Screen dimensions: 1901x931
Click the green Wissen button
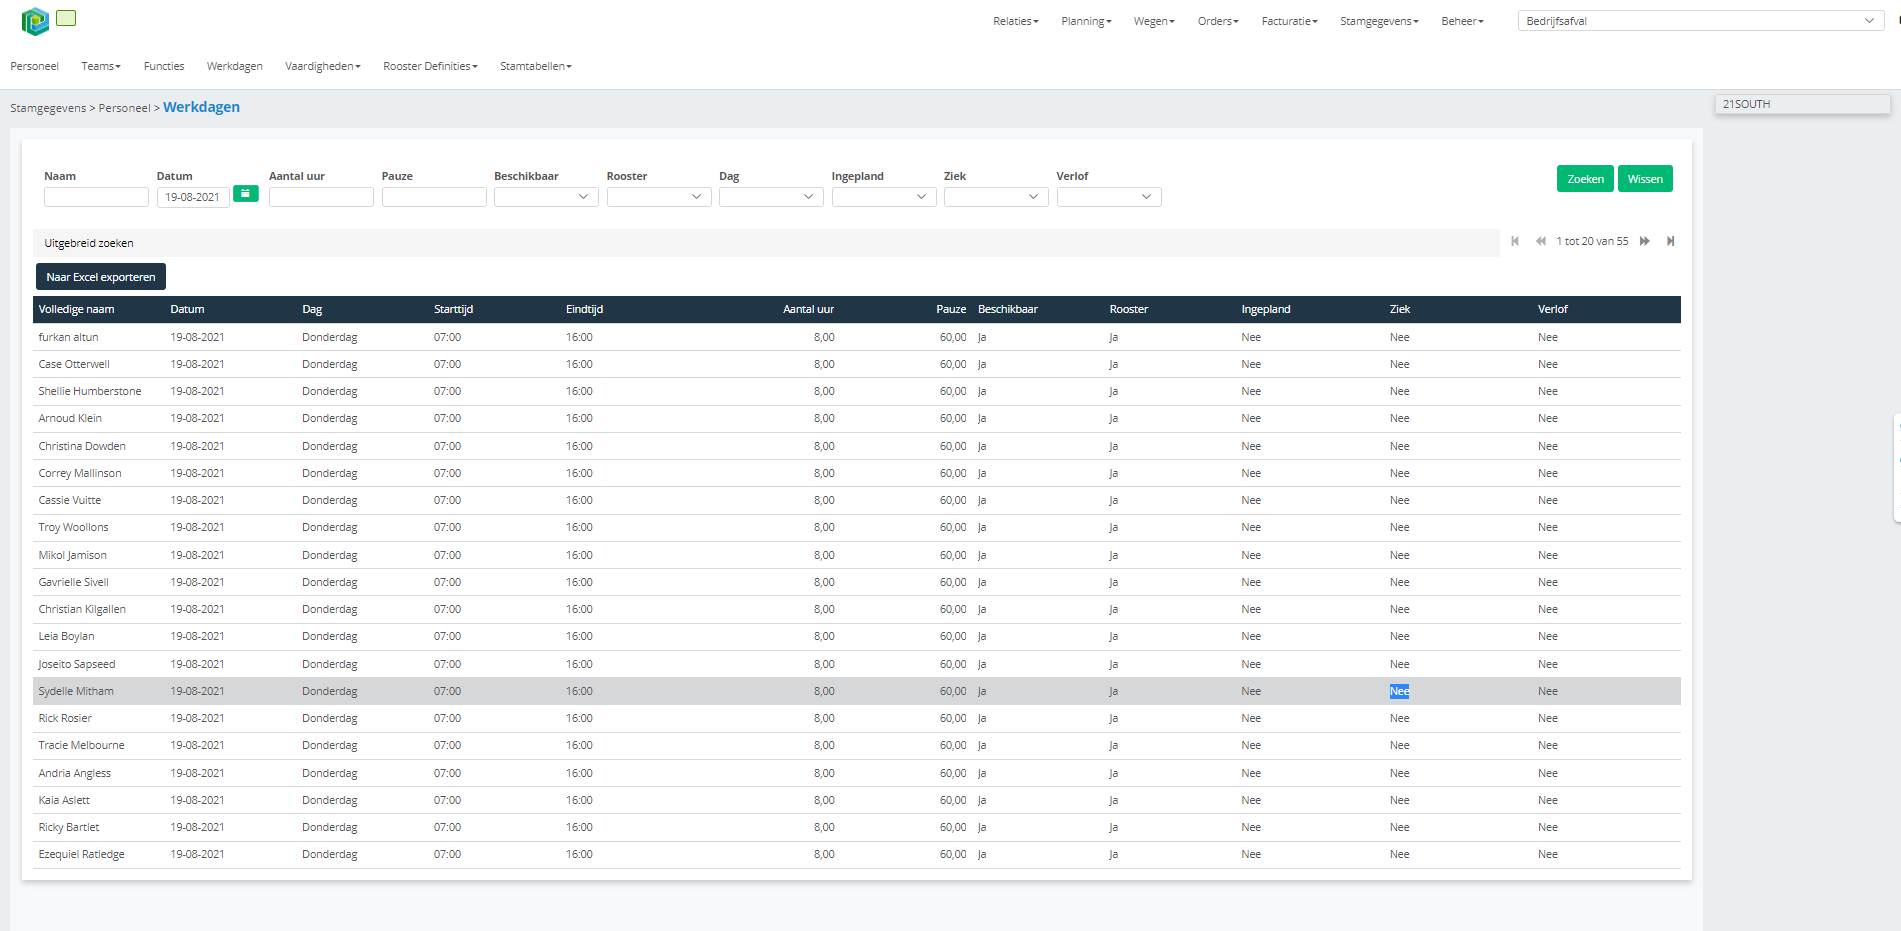coord(1645,179)
